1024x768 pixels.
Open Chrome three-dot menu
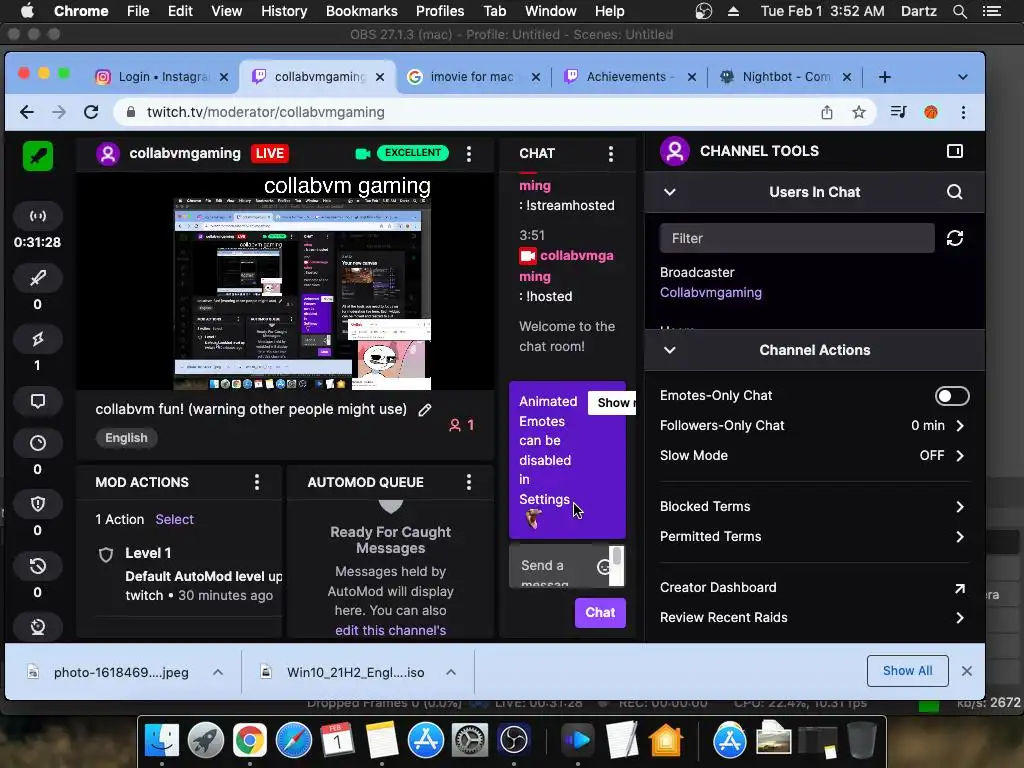tap(963, 112)
